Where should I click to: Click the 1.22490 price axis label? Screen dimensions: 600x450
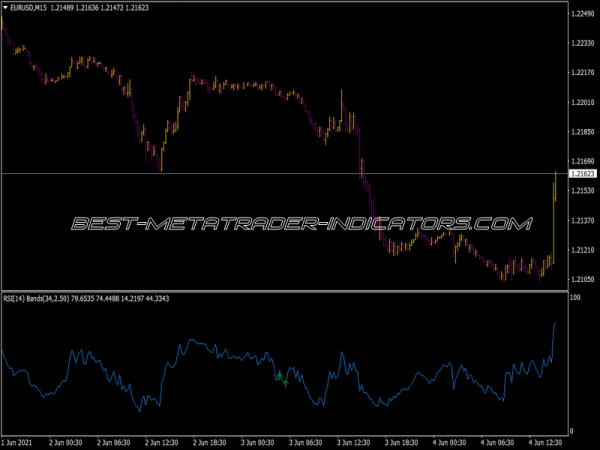(583, 14)
